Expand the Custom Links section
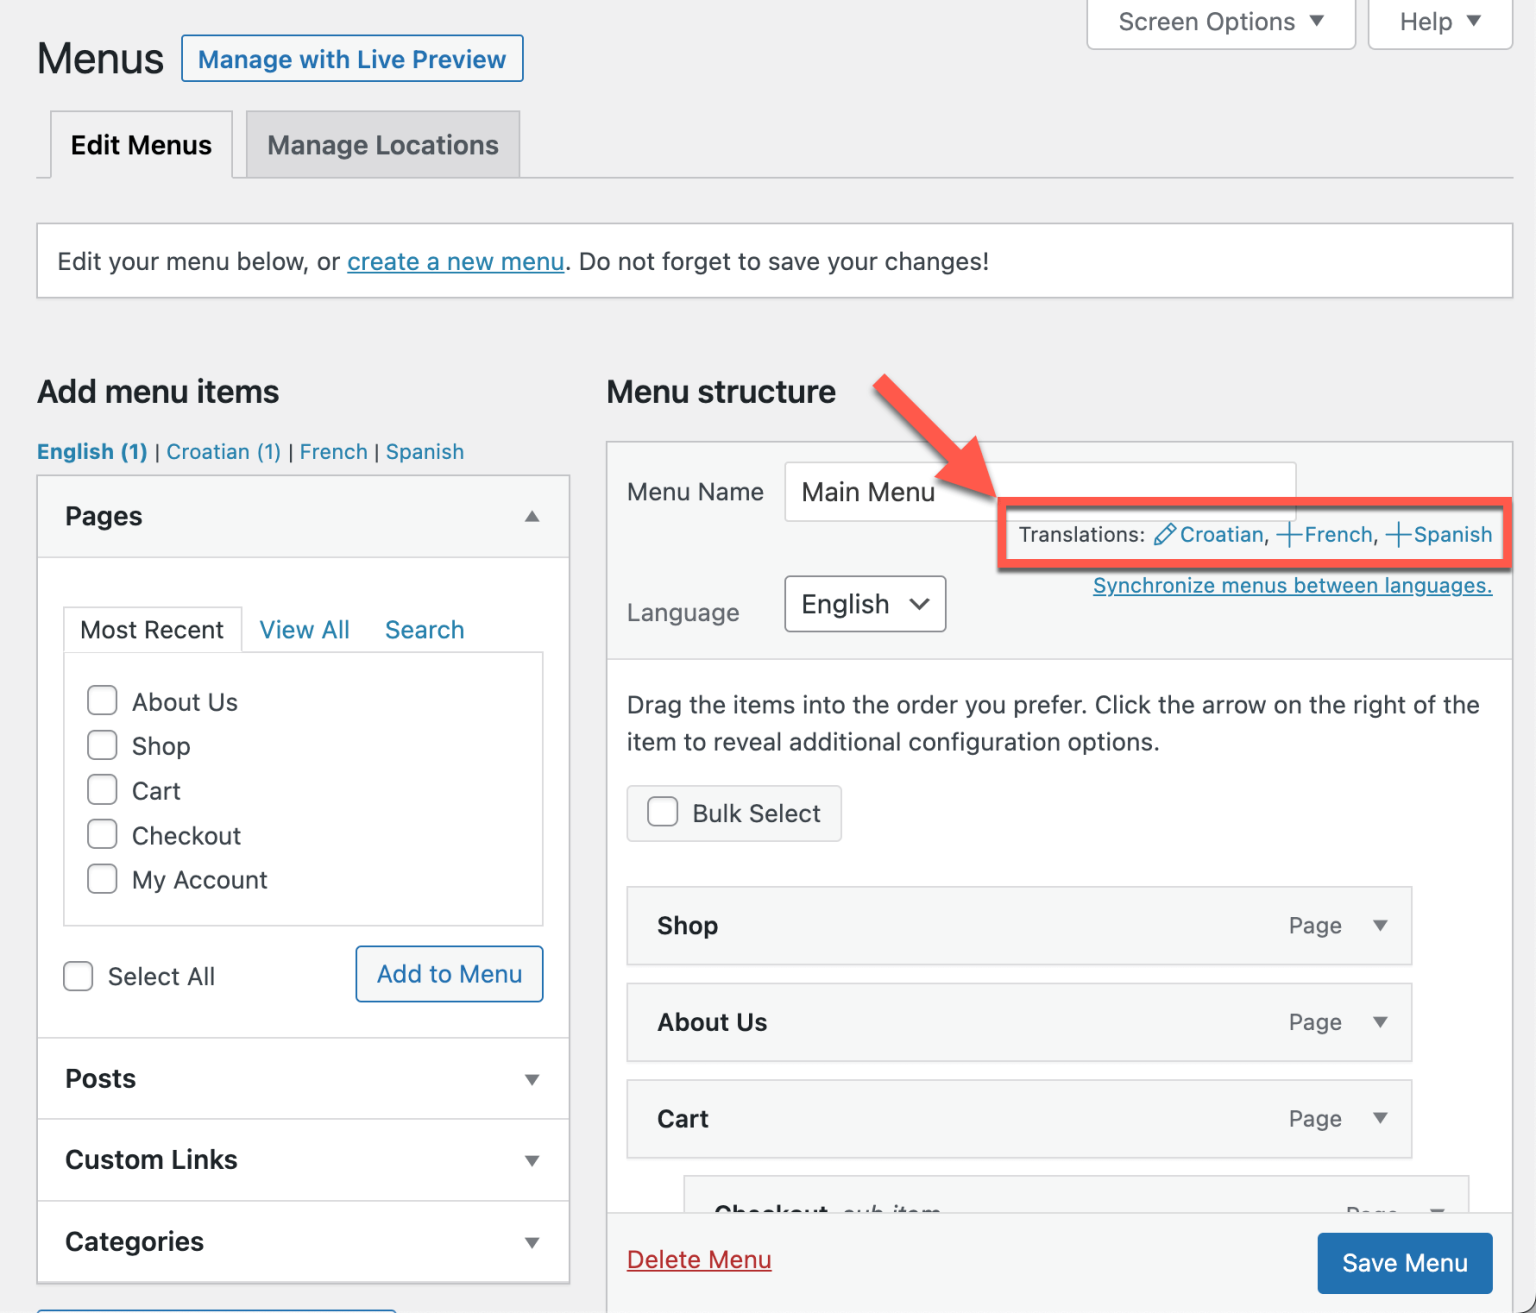1536x1313 pixels. [532, 1160]
